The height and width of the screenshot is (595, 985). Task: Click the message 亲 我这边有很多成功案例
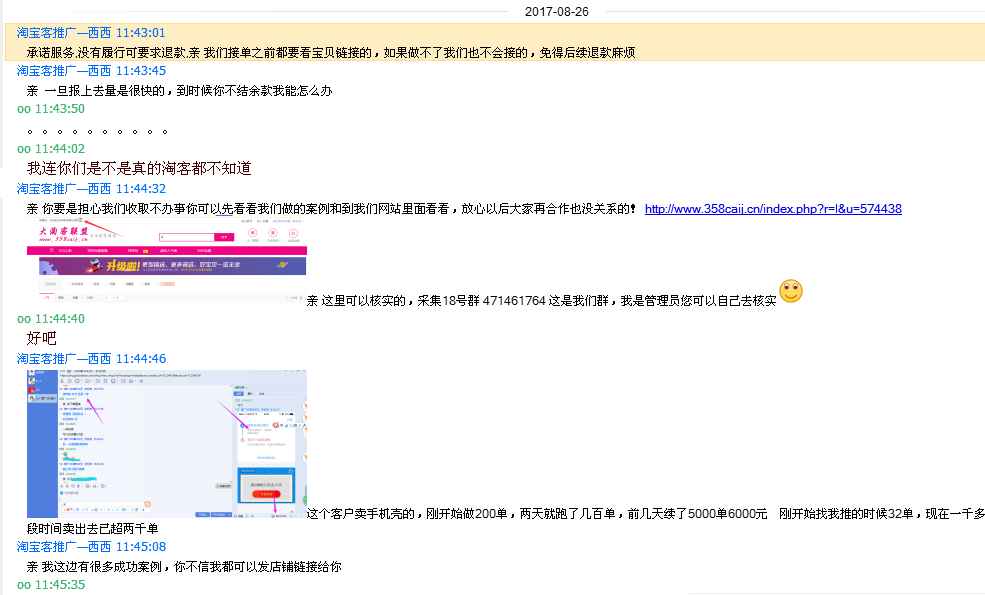click(184, 567)
